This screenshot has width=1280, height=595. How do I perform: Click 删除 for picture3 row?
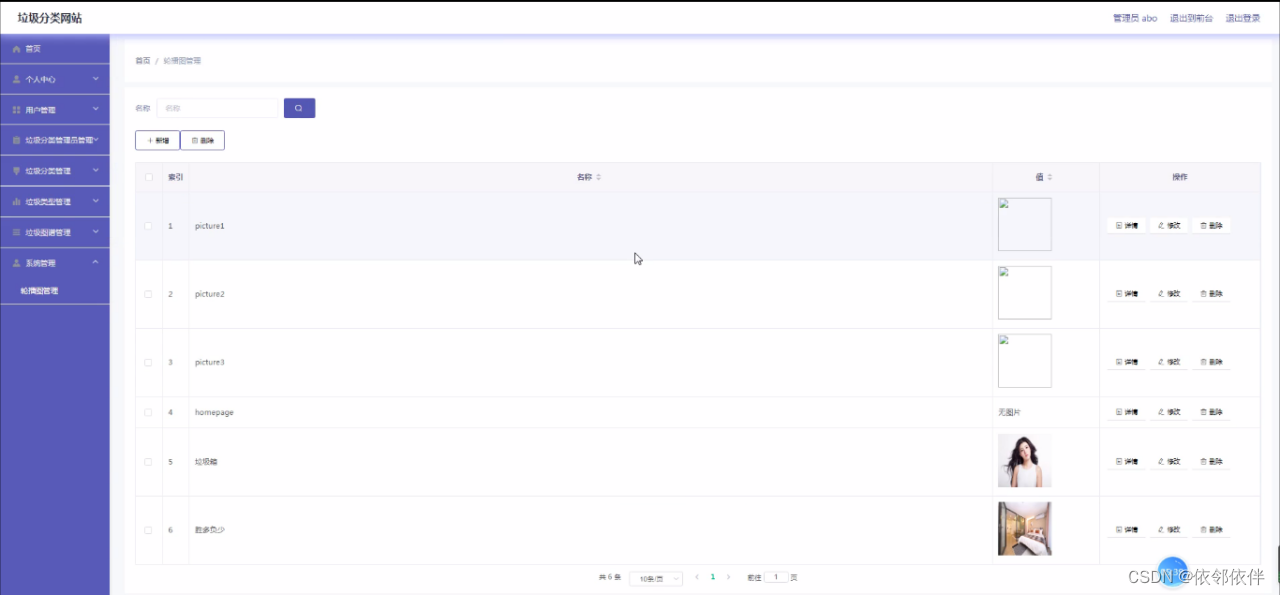(1211, 362)
